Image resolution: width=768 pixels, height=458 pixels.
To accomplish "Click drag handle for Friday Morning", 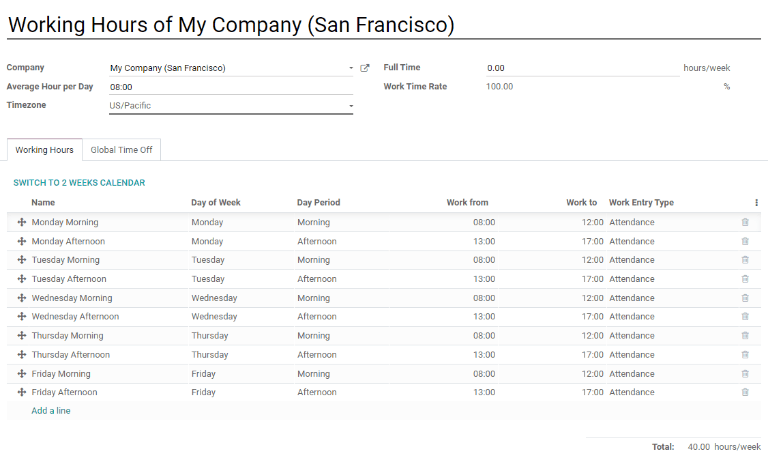I will pyautogui.click(x=22, y=374).
